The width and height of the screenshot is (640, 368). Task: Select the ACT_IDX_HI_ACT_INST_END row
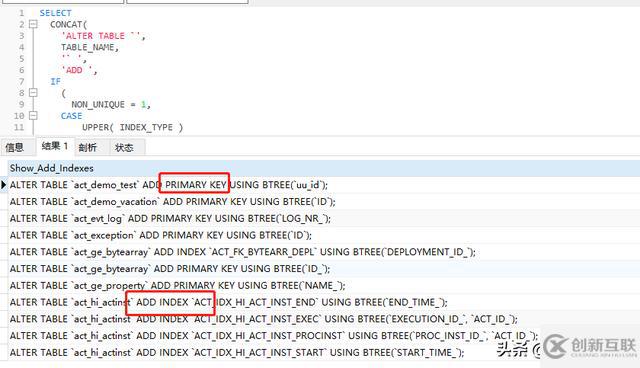(x=324, y=302)
